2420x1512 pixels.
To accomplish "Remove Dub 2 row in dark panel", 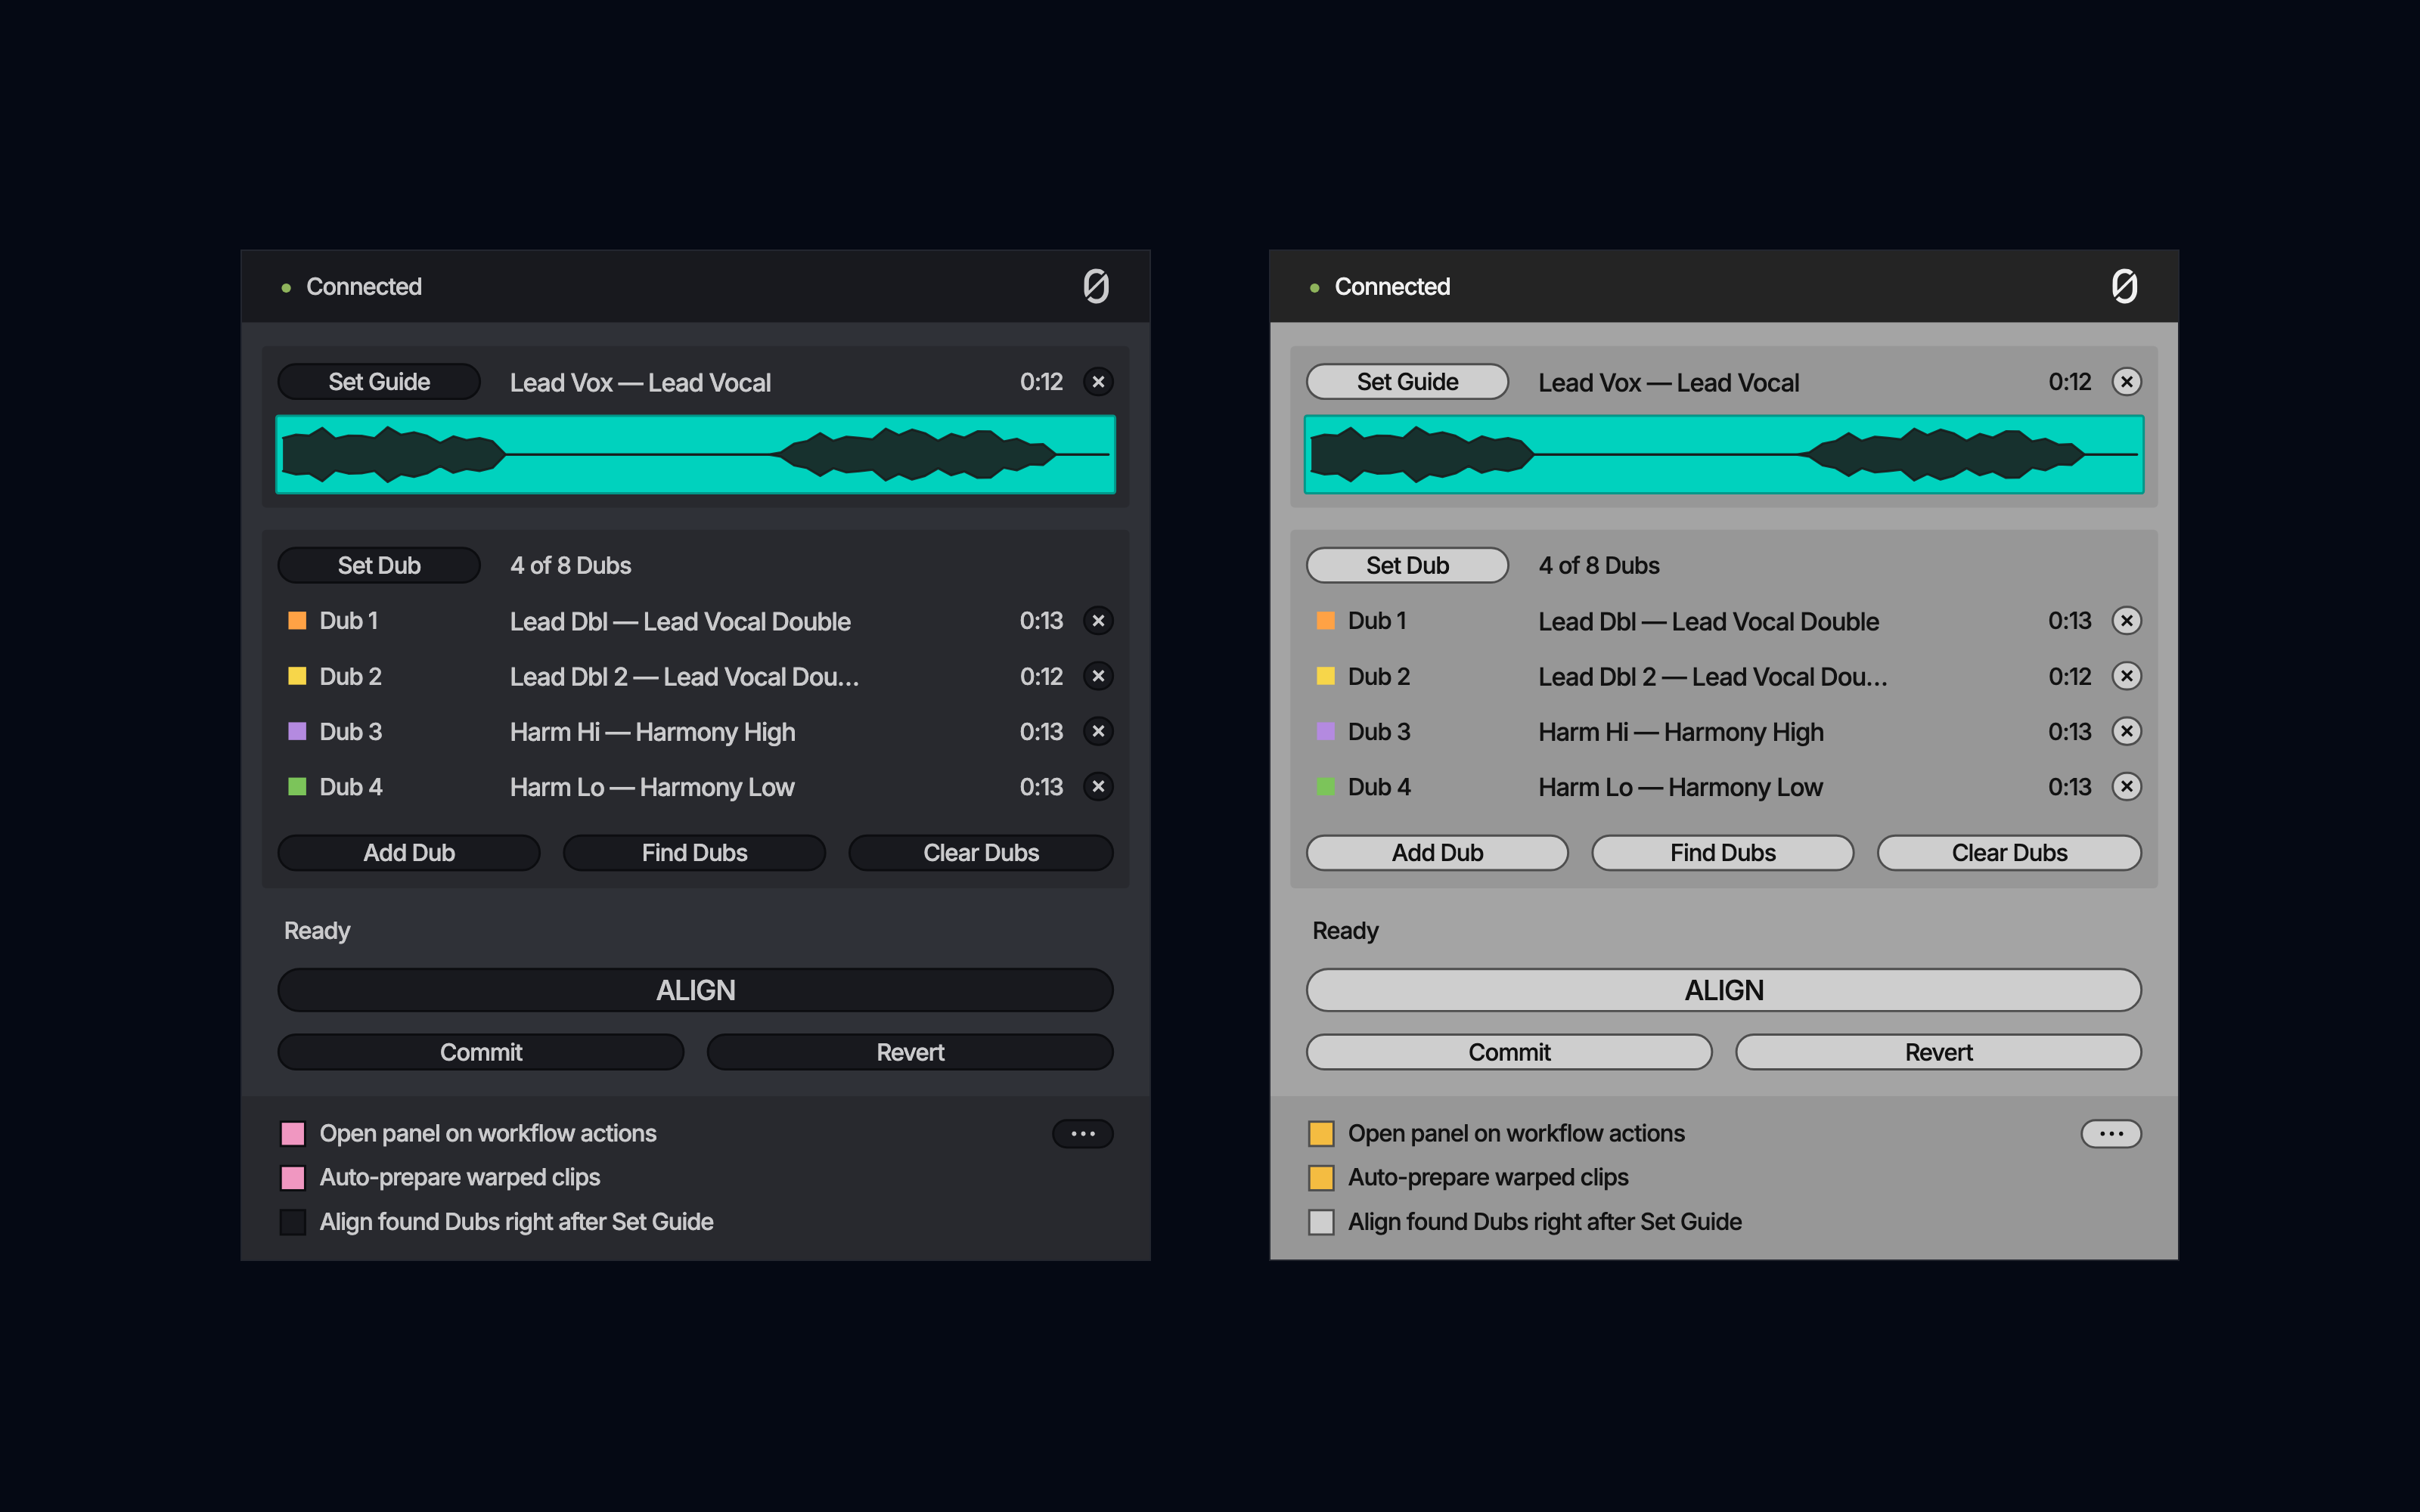I will click(x=1098, y=676).
